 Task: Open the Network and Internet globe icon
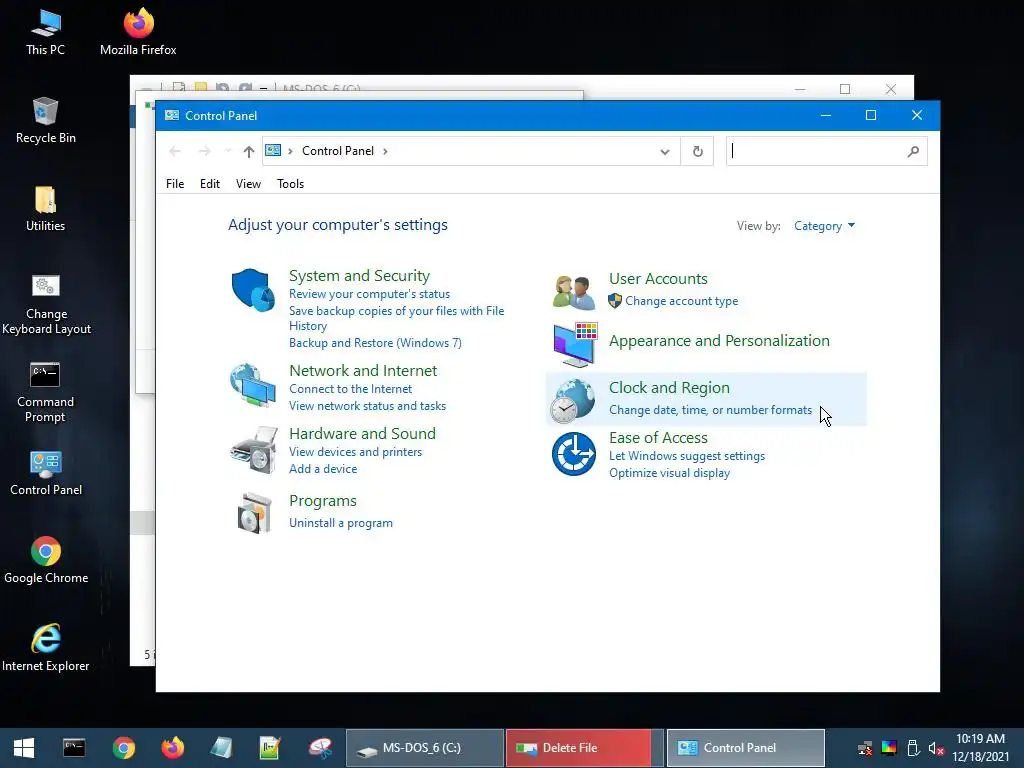(253, 385)
